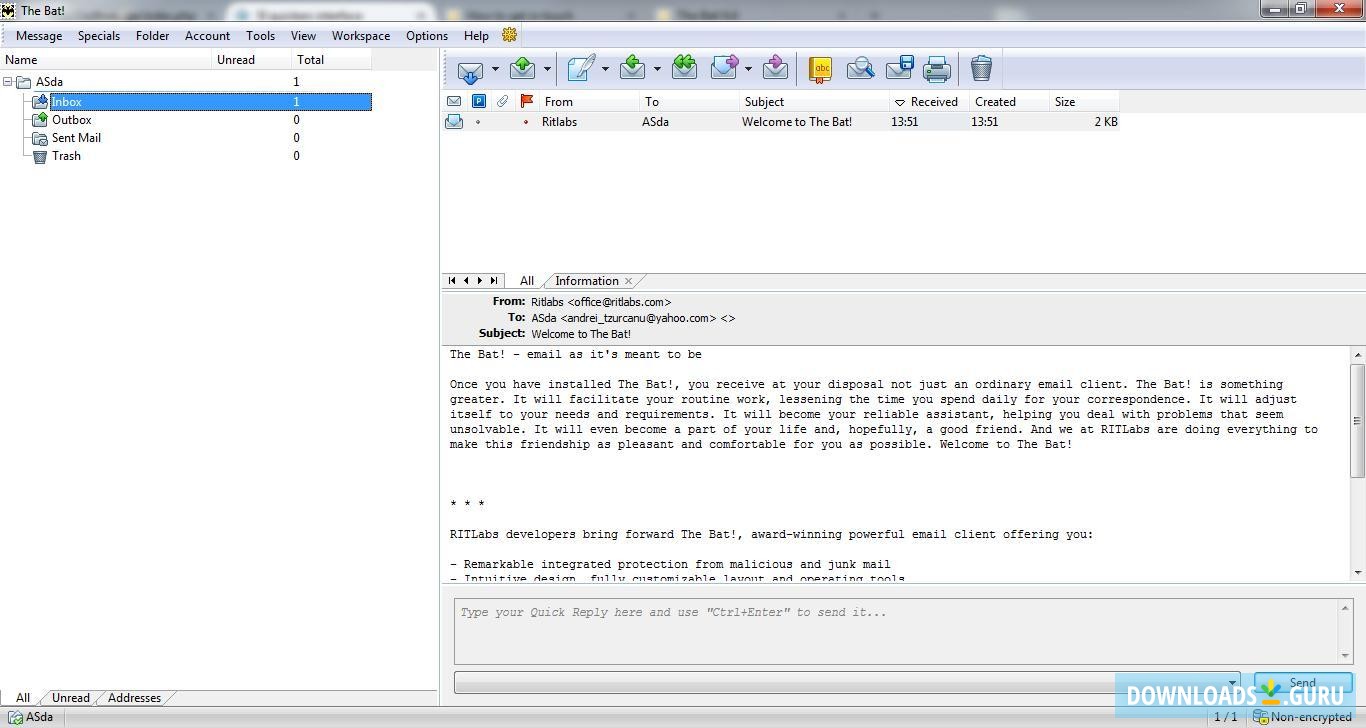The width and height of the screenshot is (1366, 728).
Task: Click the Reply to All icon
Action: (685, 68)
